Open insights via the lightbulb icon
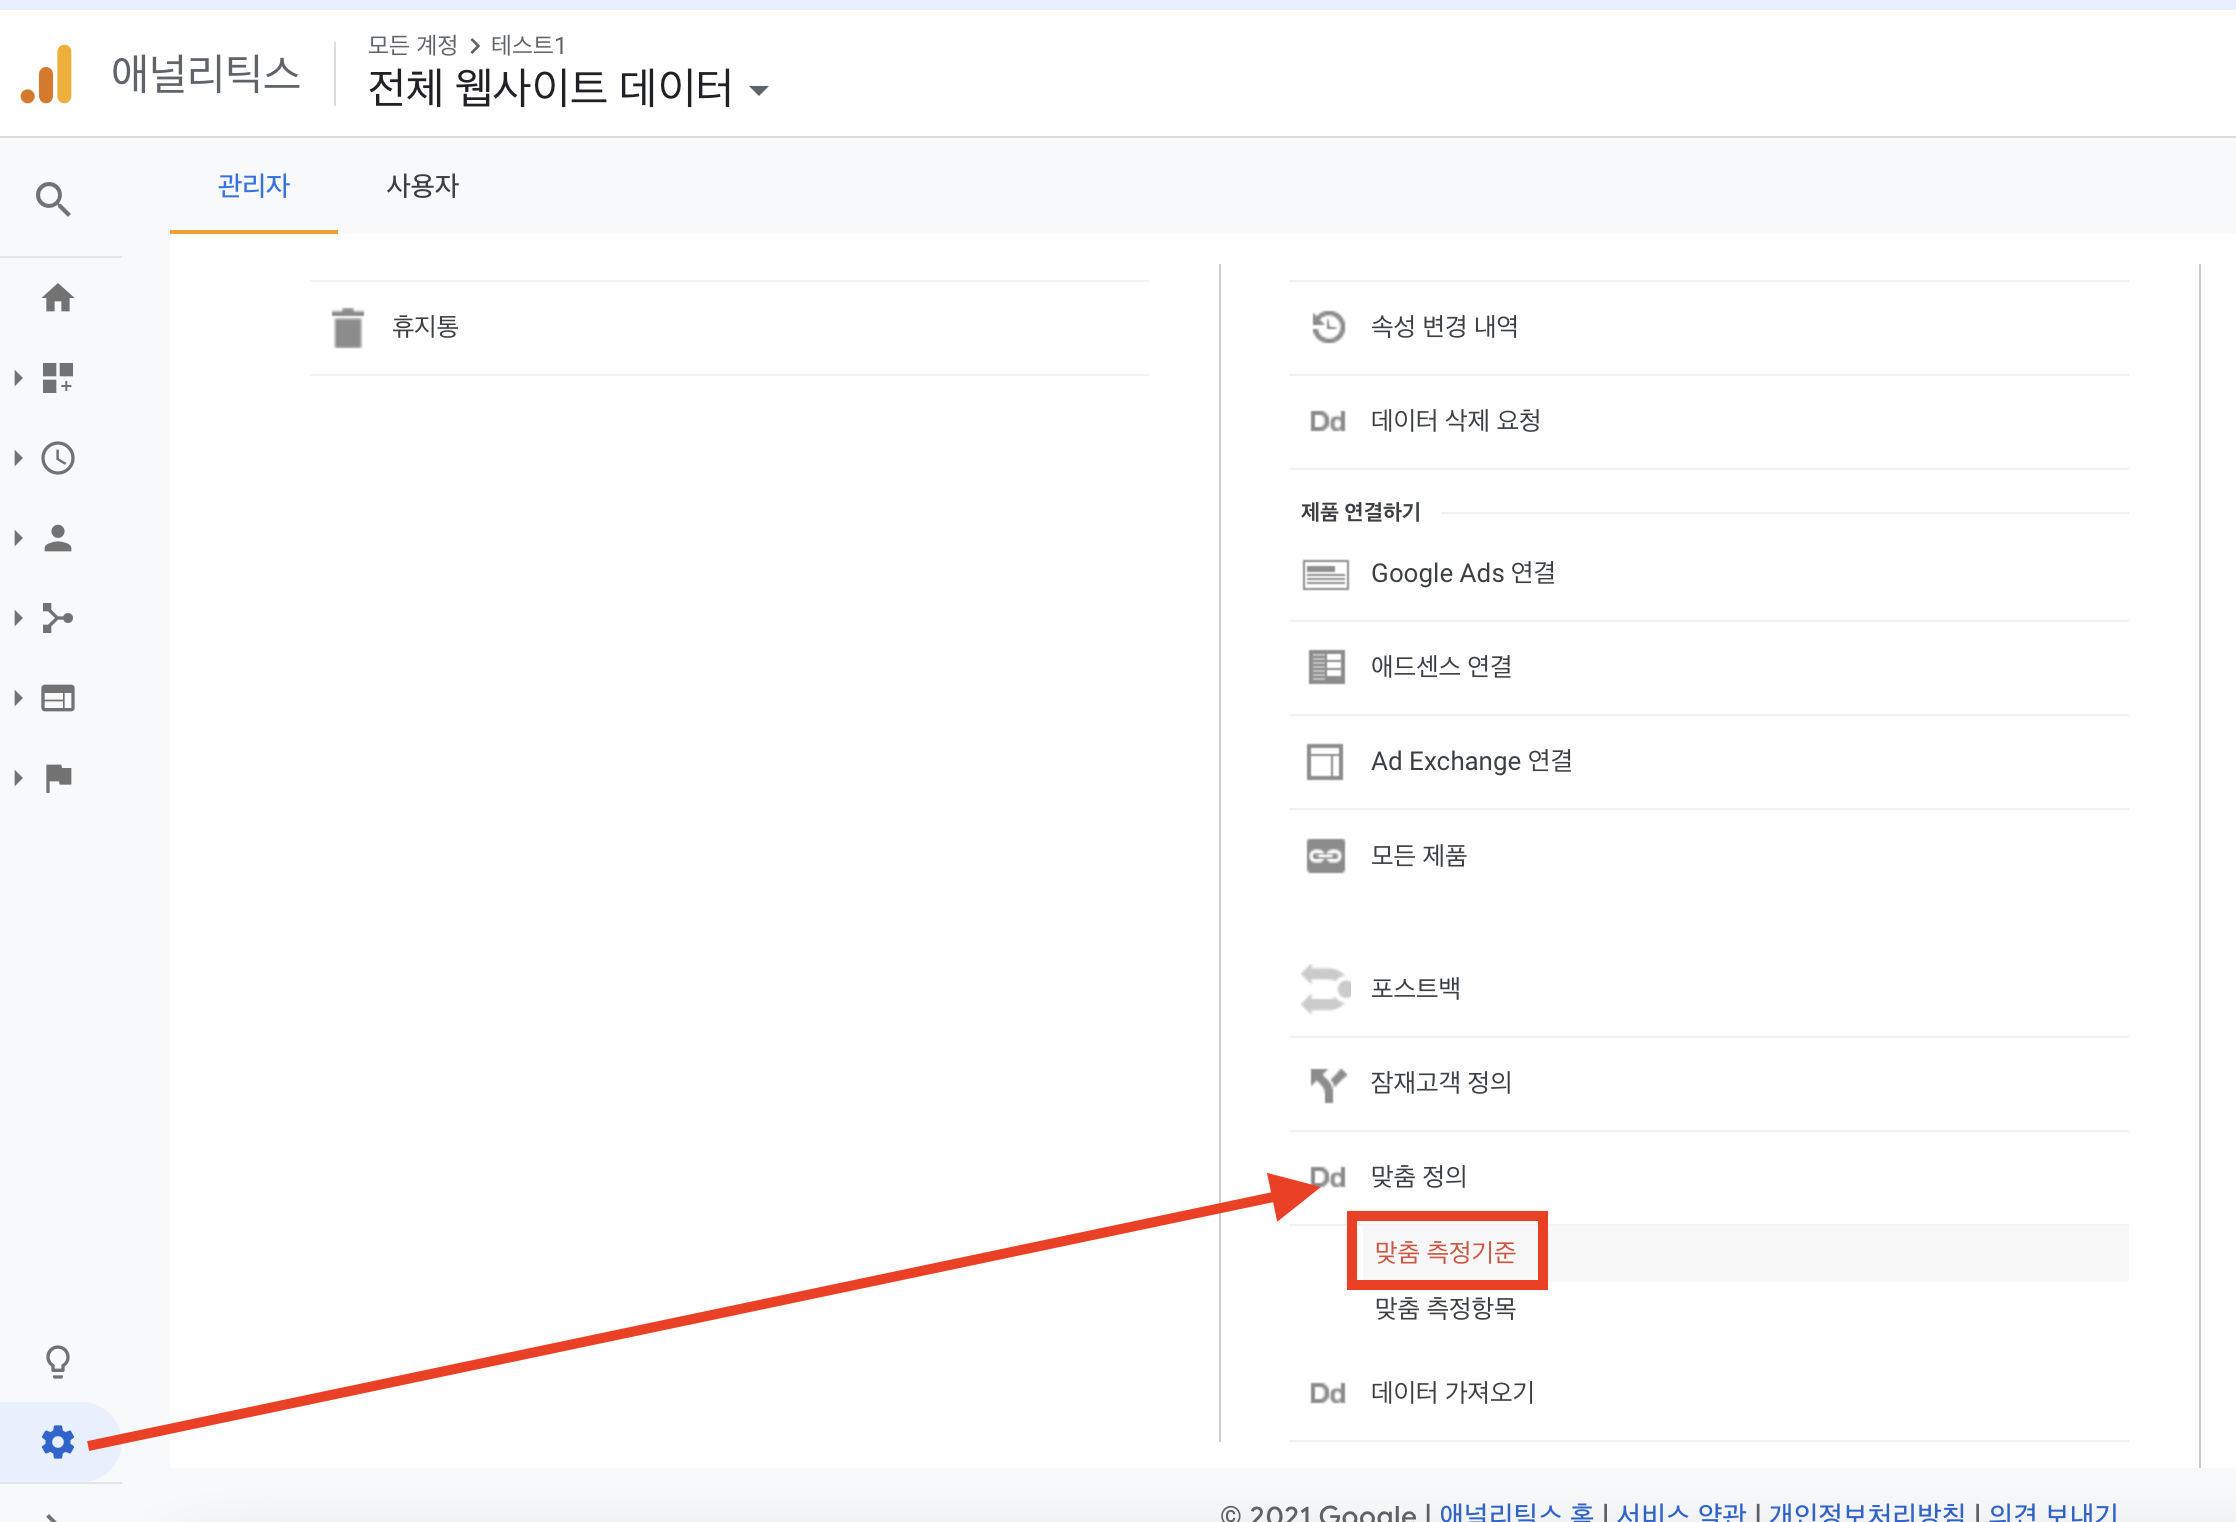This screenshot has height=1522, width=2236. (x=59, y=1361)
